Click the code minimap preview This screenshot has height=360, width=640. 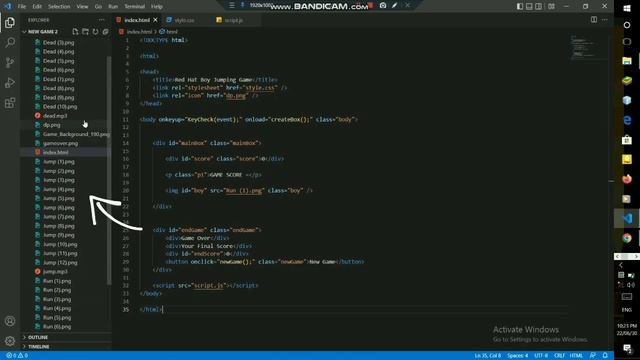coord(584,47)
